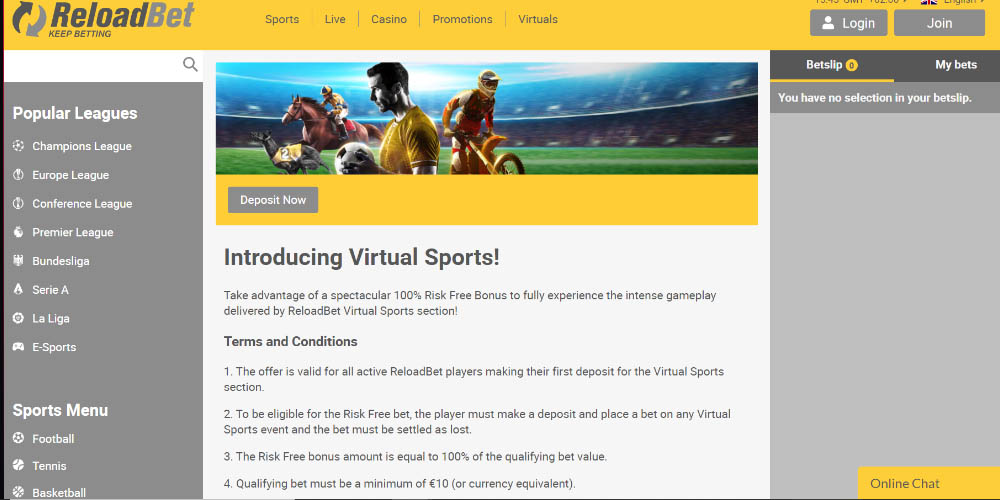The image size is (1000, 500).
Task: Click the Bundesliga icon
Action: tap(18, 261)
